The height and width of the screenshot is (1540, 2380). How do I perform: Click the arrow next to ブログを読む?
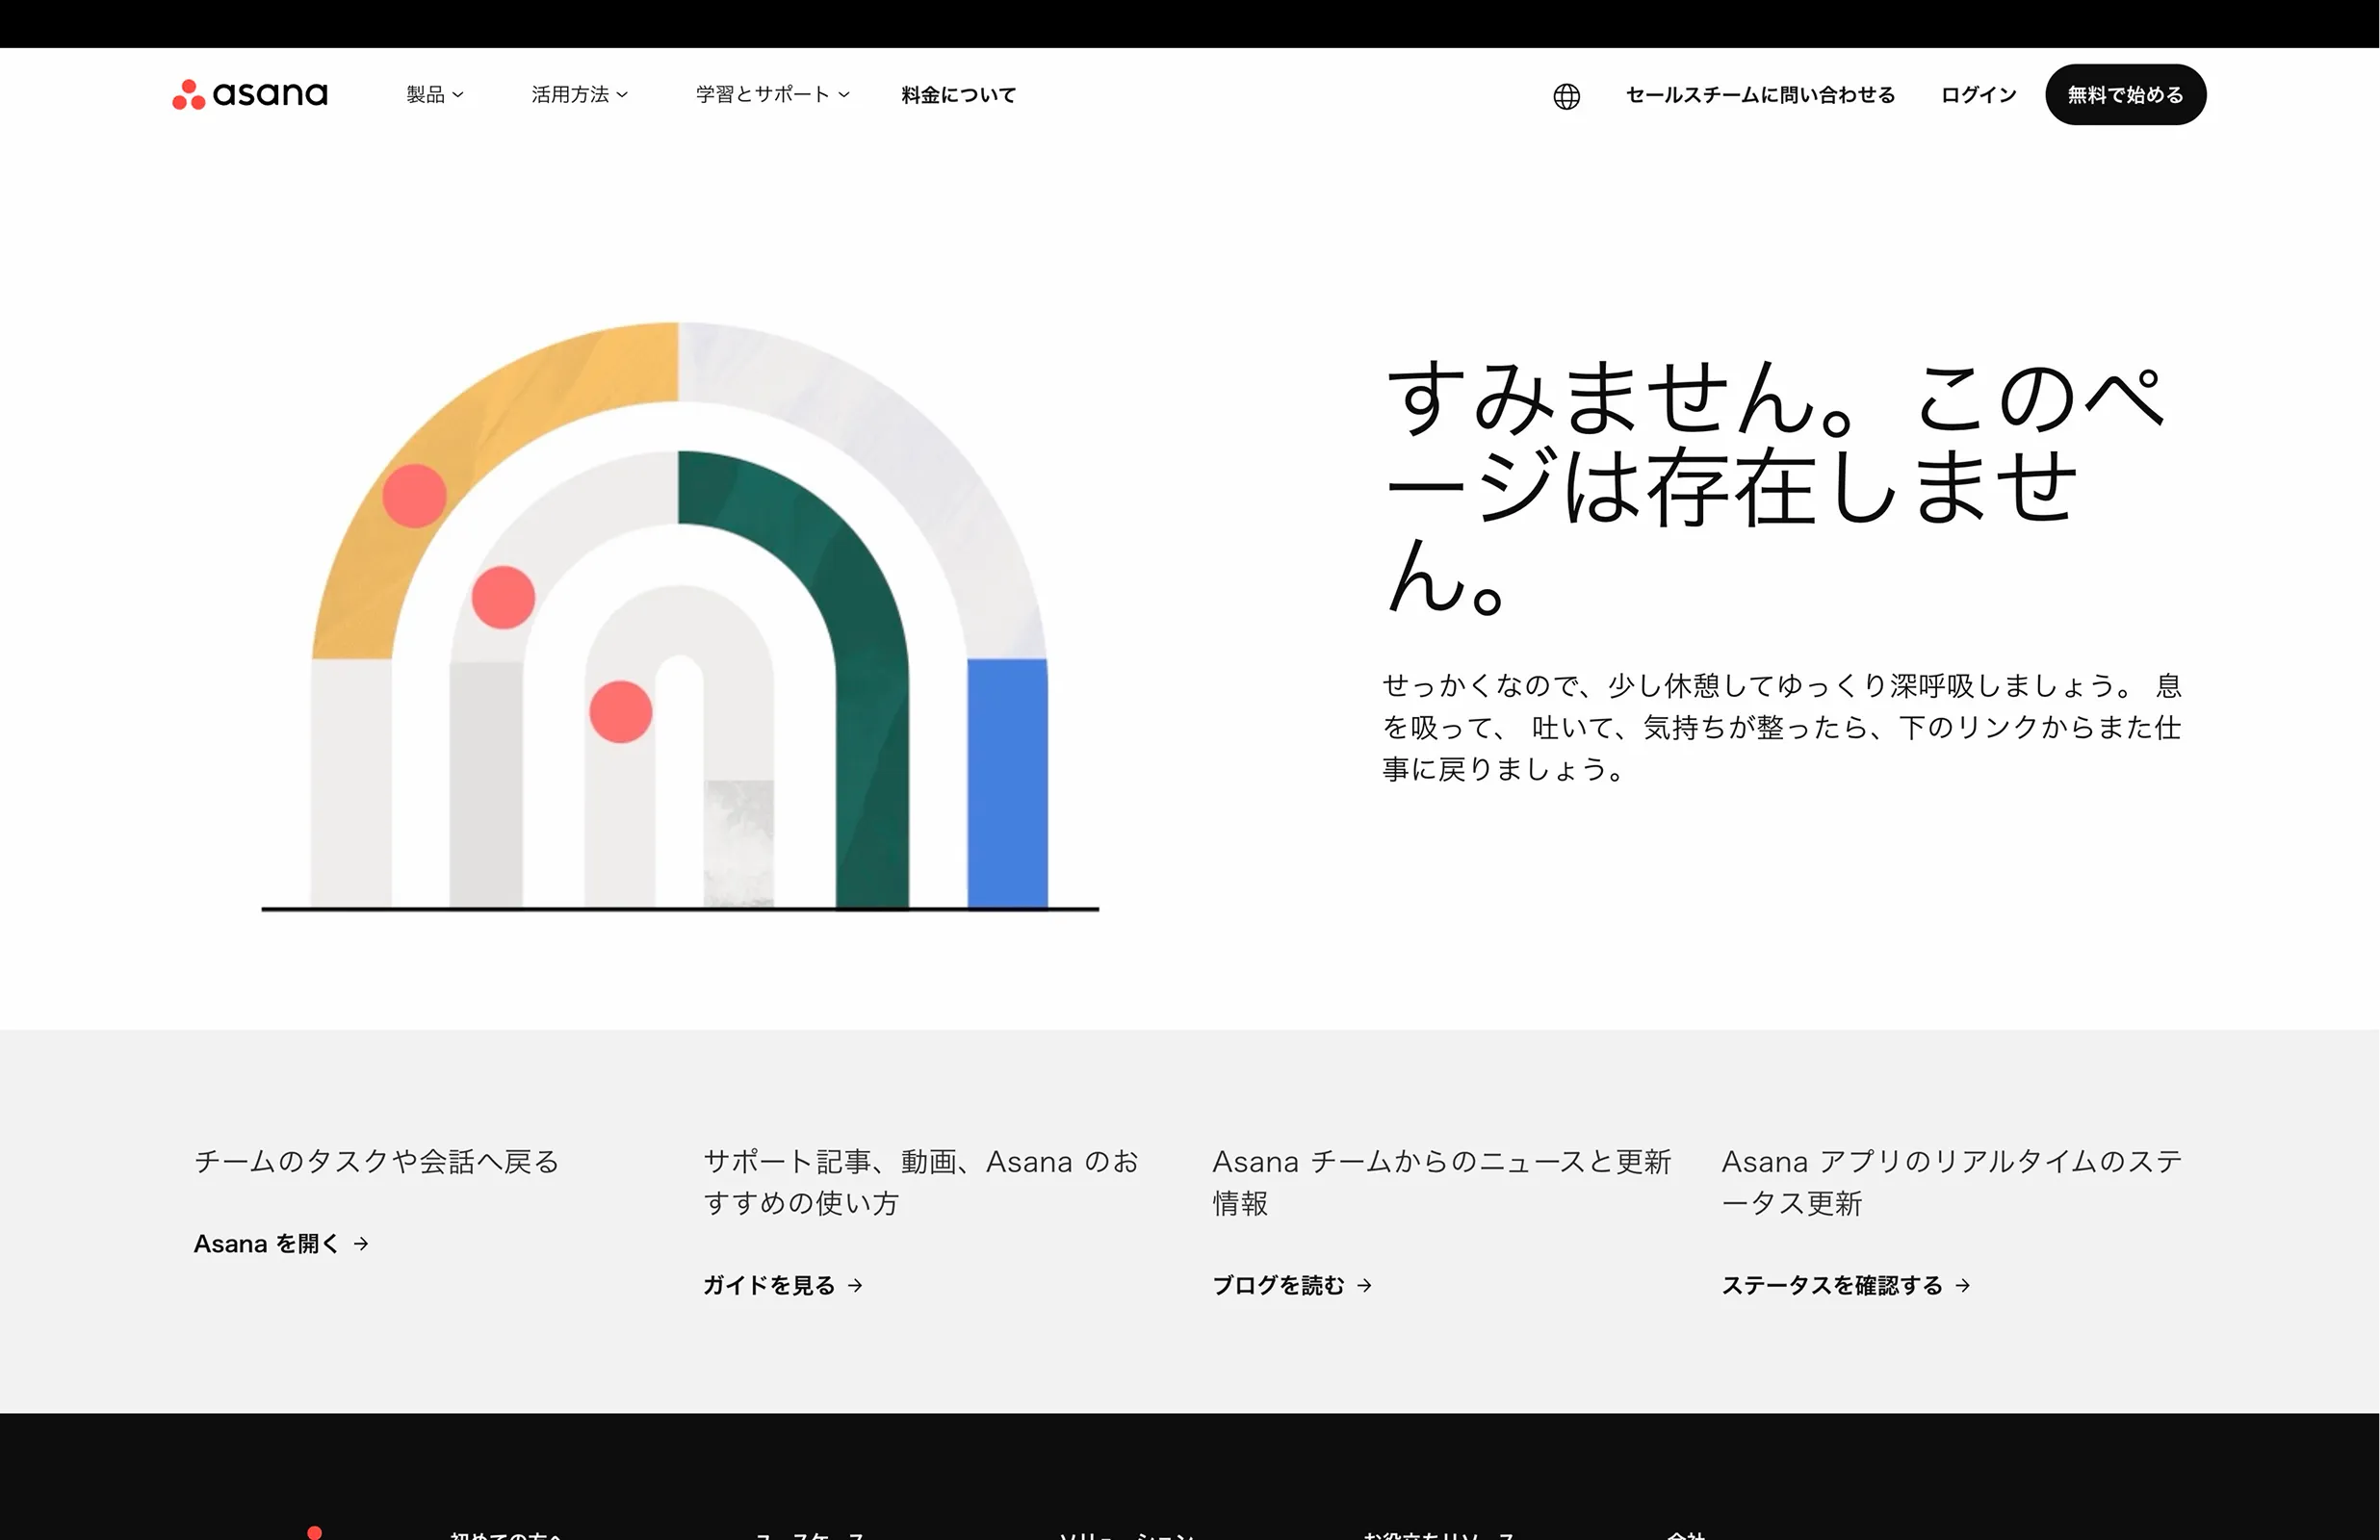[x=1364, y=1286]
